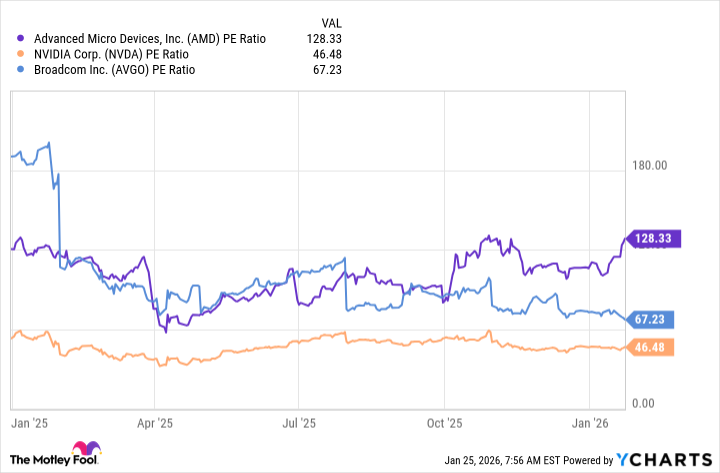Toggle the Broadcom Inc. PE Ratio series
This screenshot has width=720, height=473.
coord(112,70)
